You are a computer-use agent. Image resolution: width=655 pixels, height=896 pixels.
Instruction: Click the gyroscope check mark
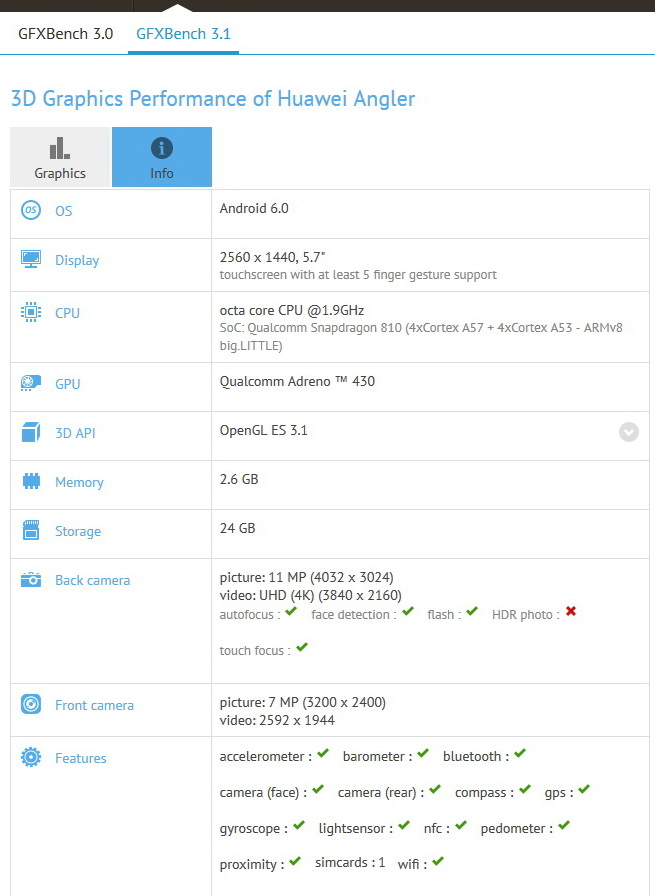tap(299, 825)
